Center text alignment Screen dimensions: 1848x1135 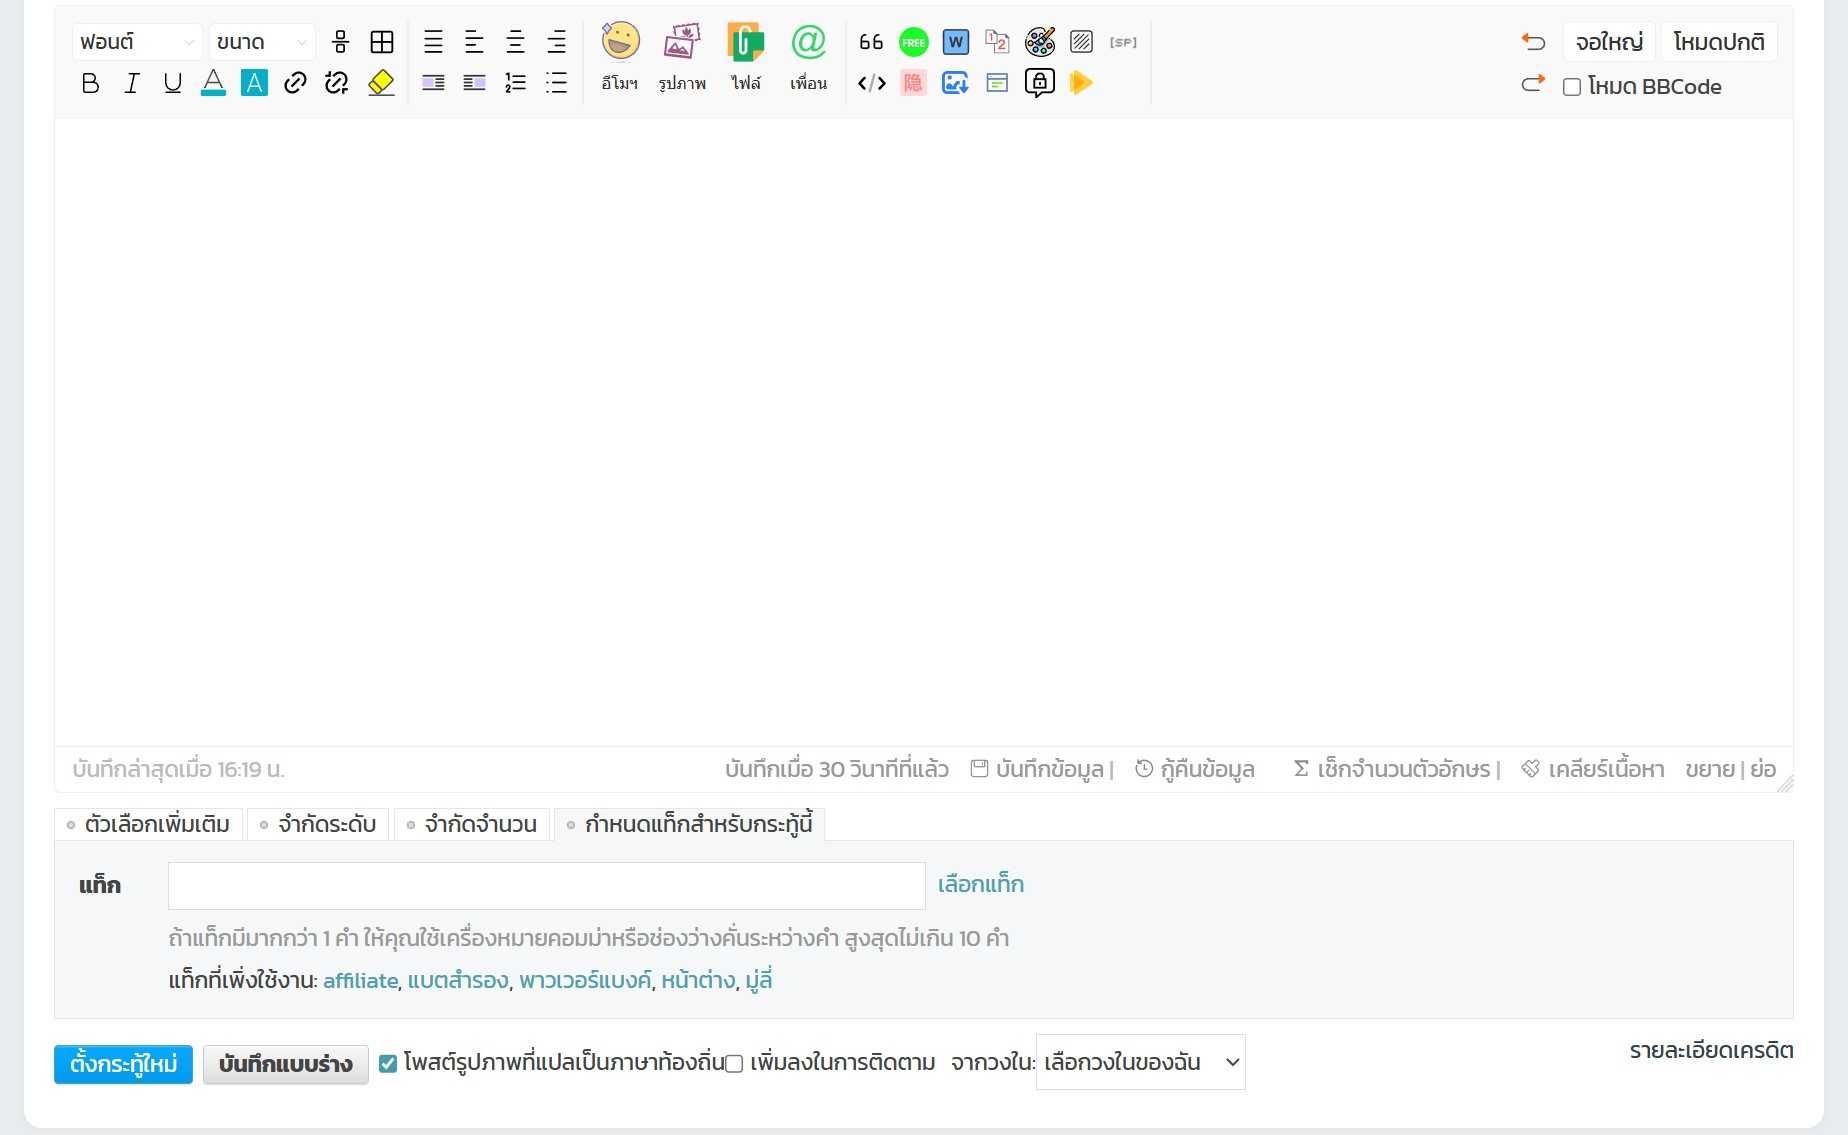tap(515, 42)
